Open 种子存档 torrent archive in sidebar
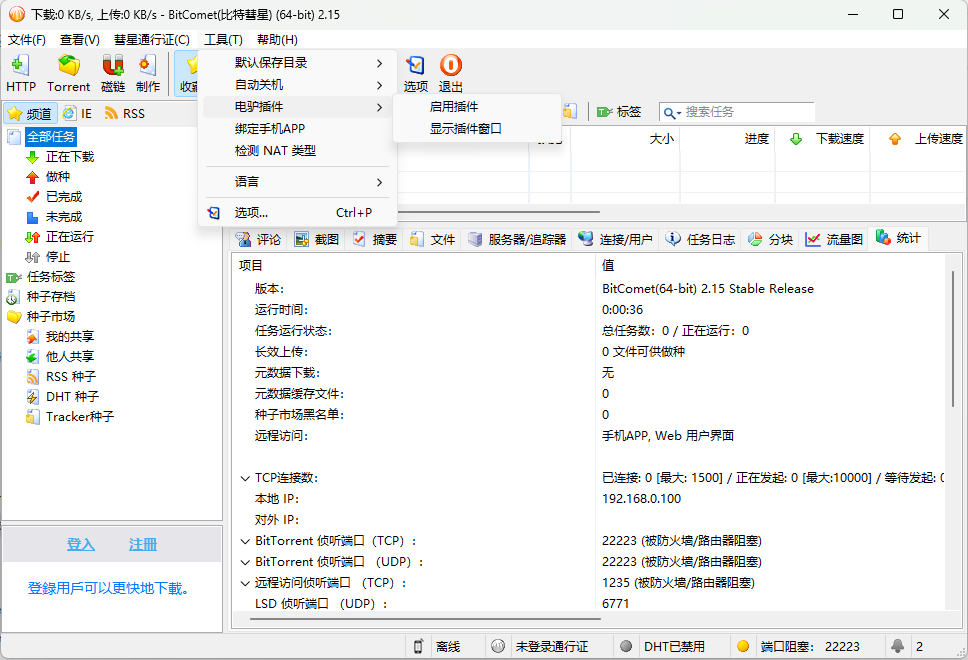 [41, 296]
